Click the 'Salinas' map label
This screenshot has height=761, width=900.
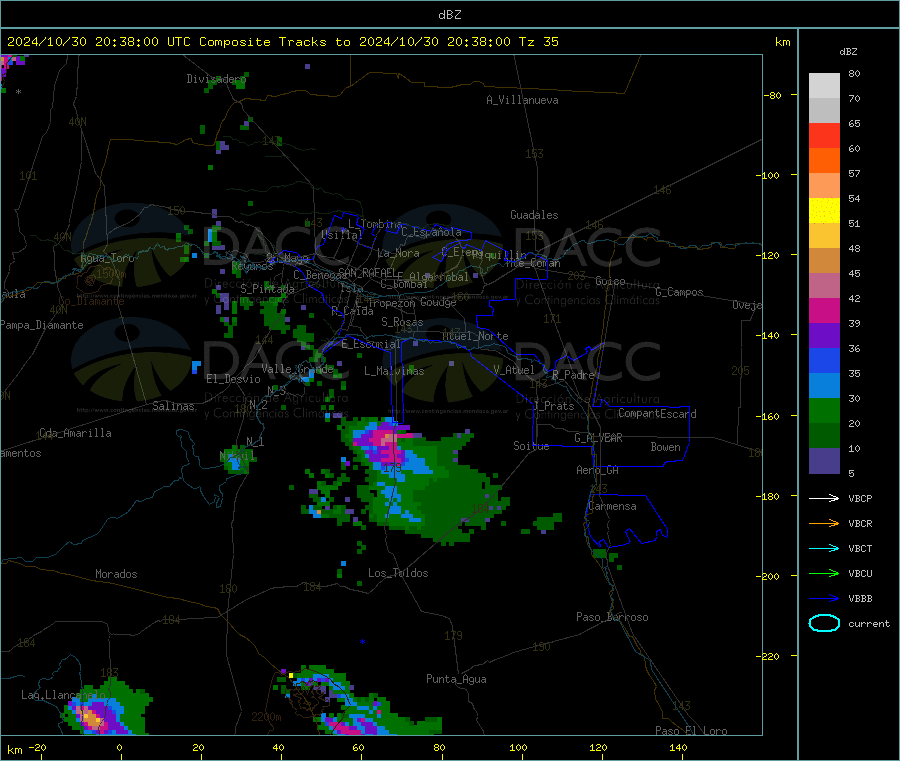point(173,406)
